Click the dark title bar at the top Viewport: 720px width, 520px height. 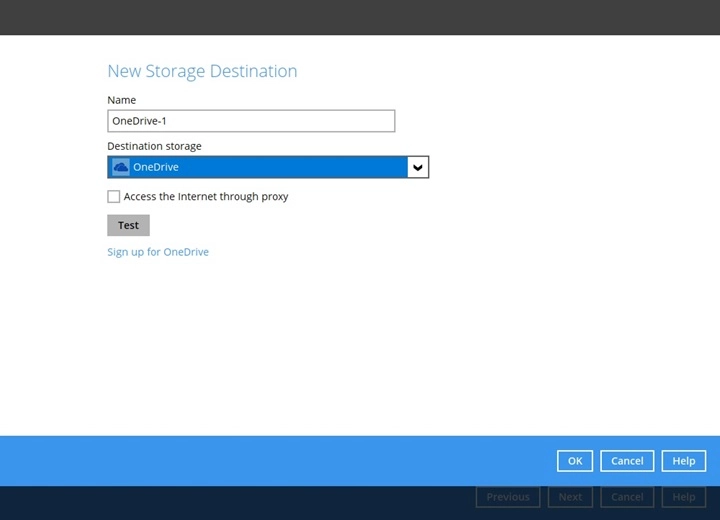[x=360, y=17]
